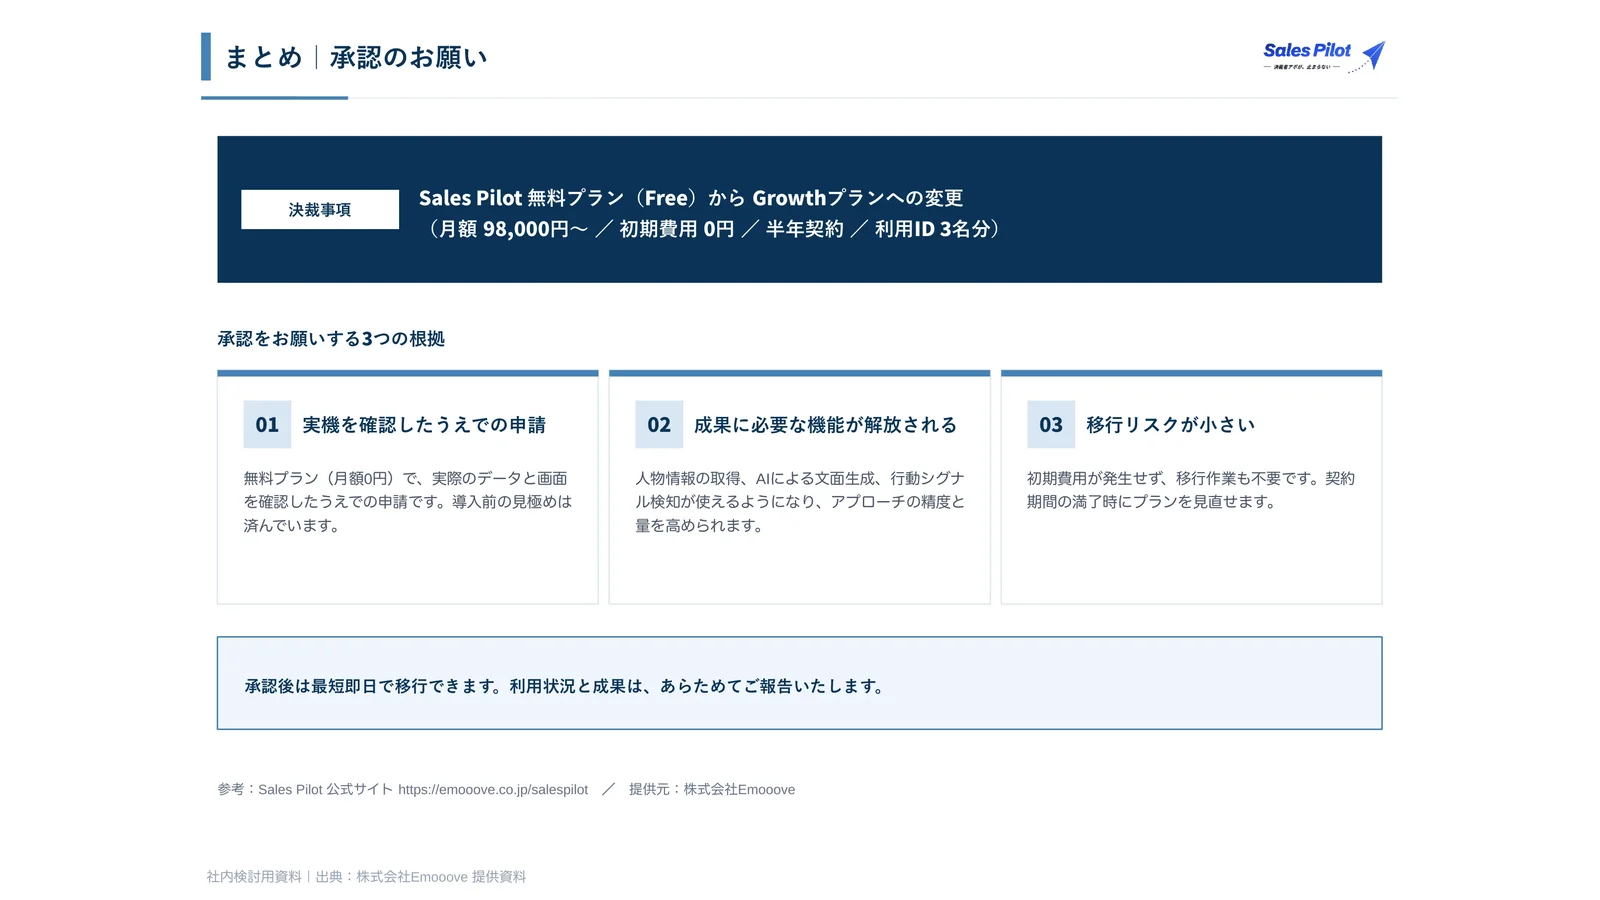Click card 02 body text 人物情報の取得

[800, 502]
